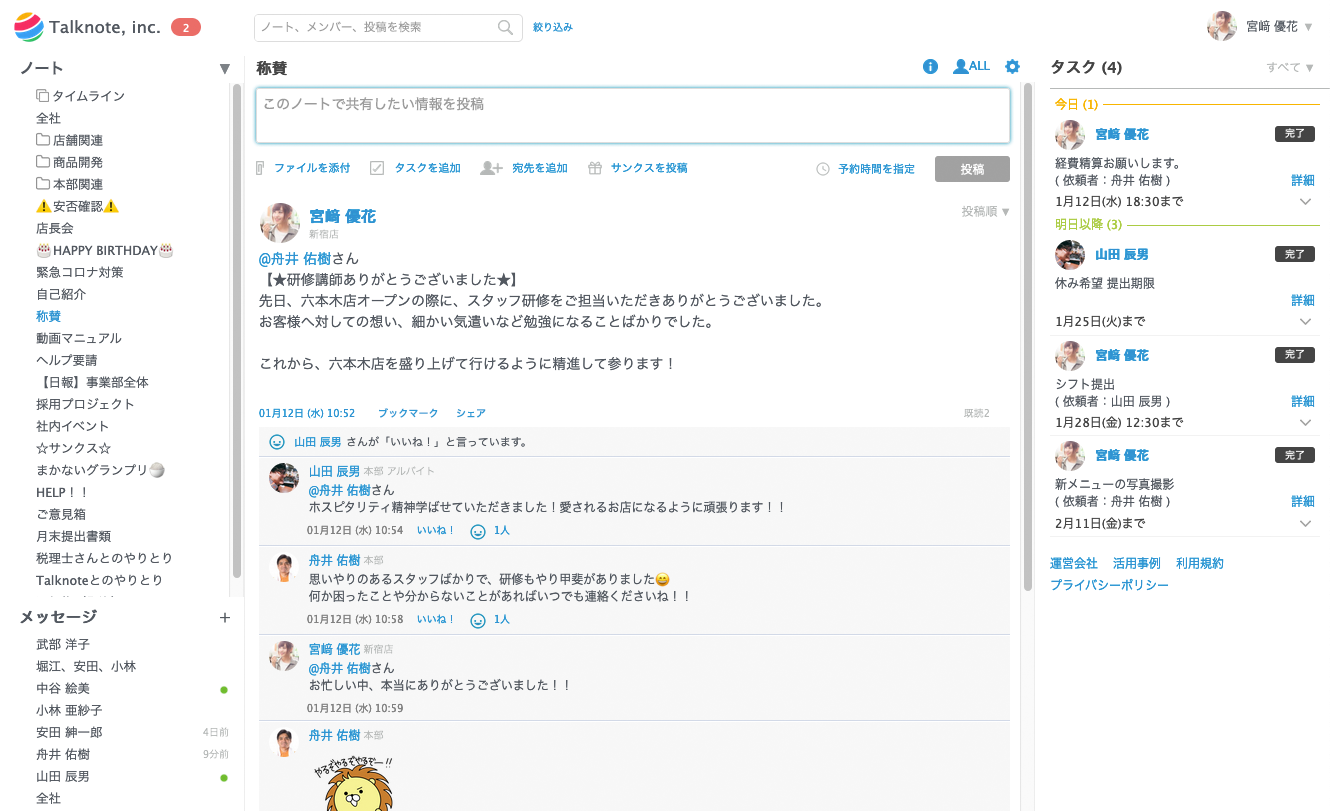Check the タスクを追加 checkbox

pos(377,168)
